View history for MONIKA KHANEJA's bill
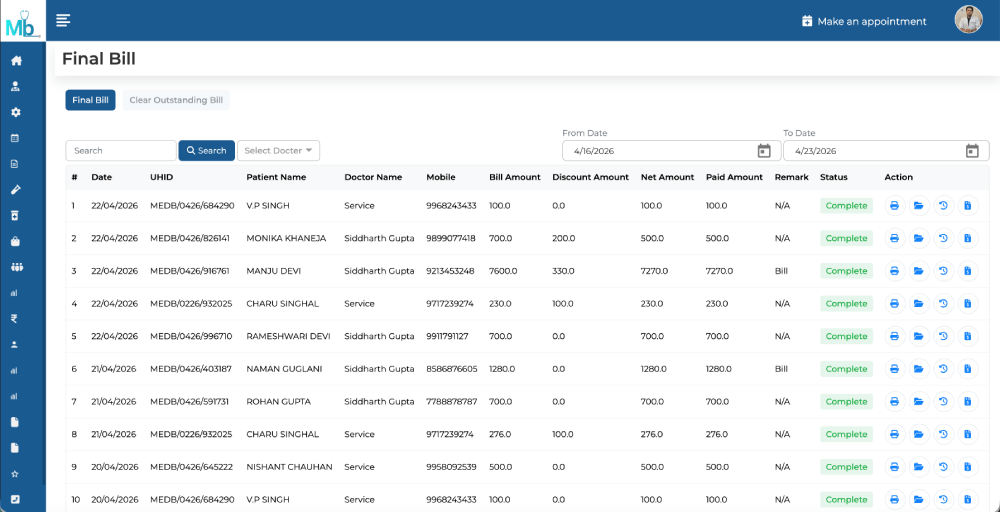Screen dimensions: 1000x512 click(943, 238)
